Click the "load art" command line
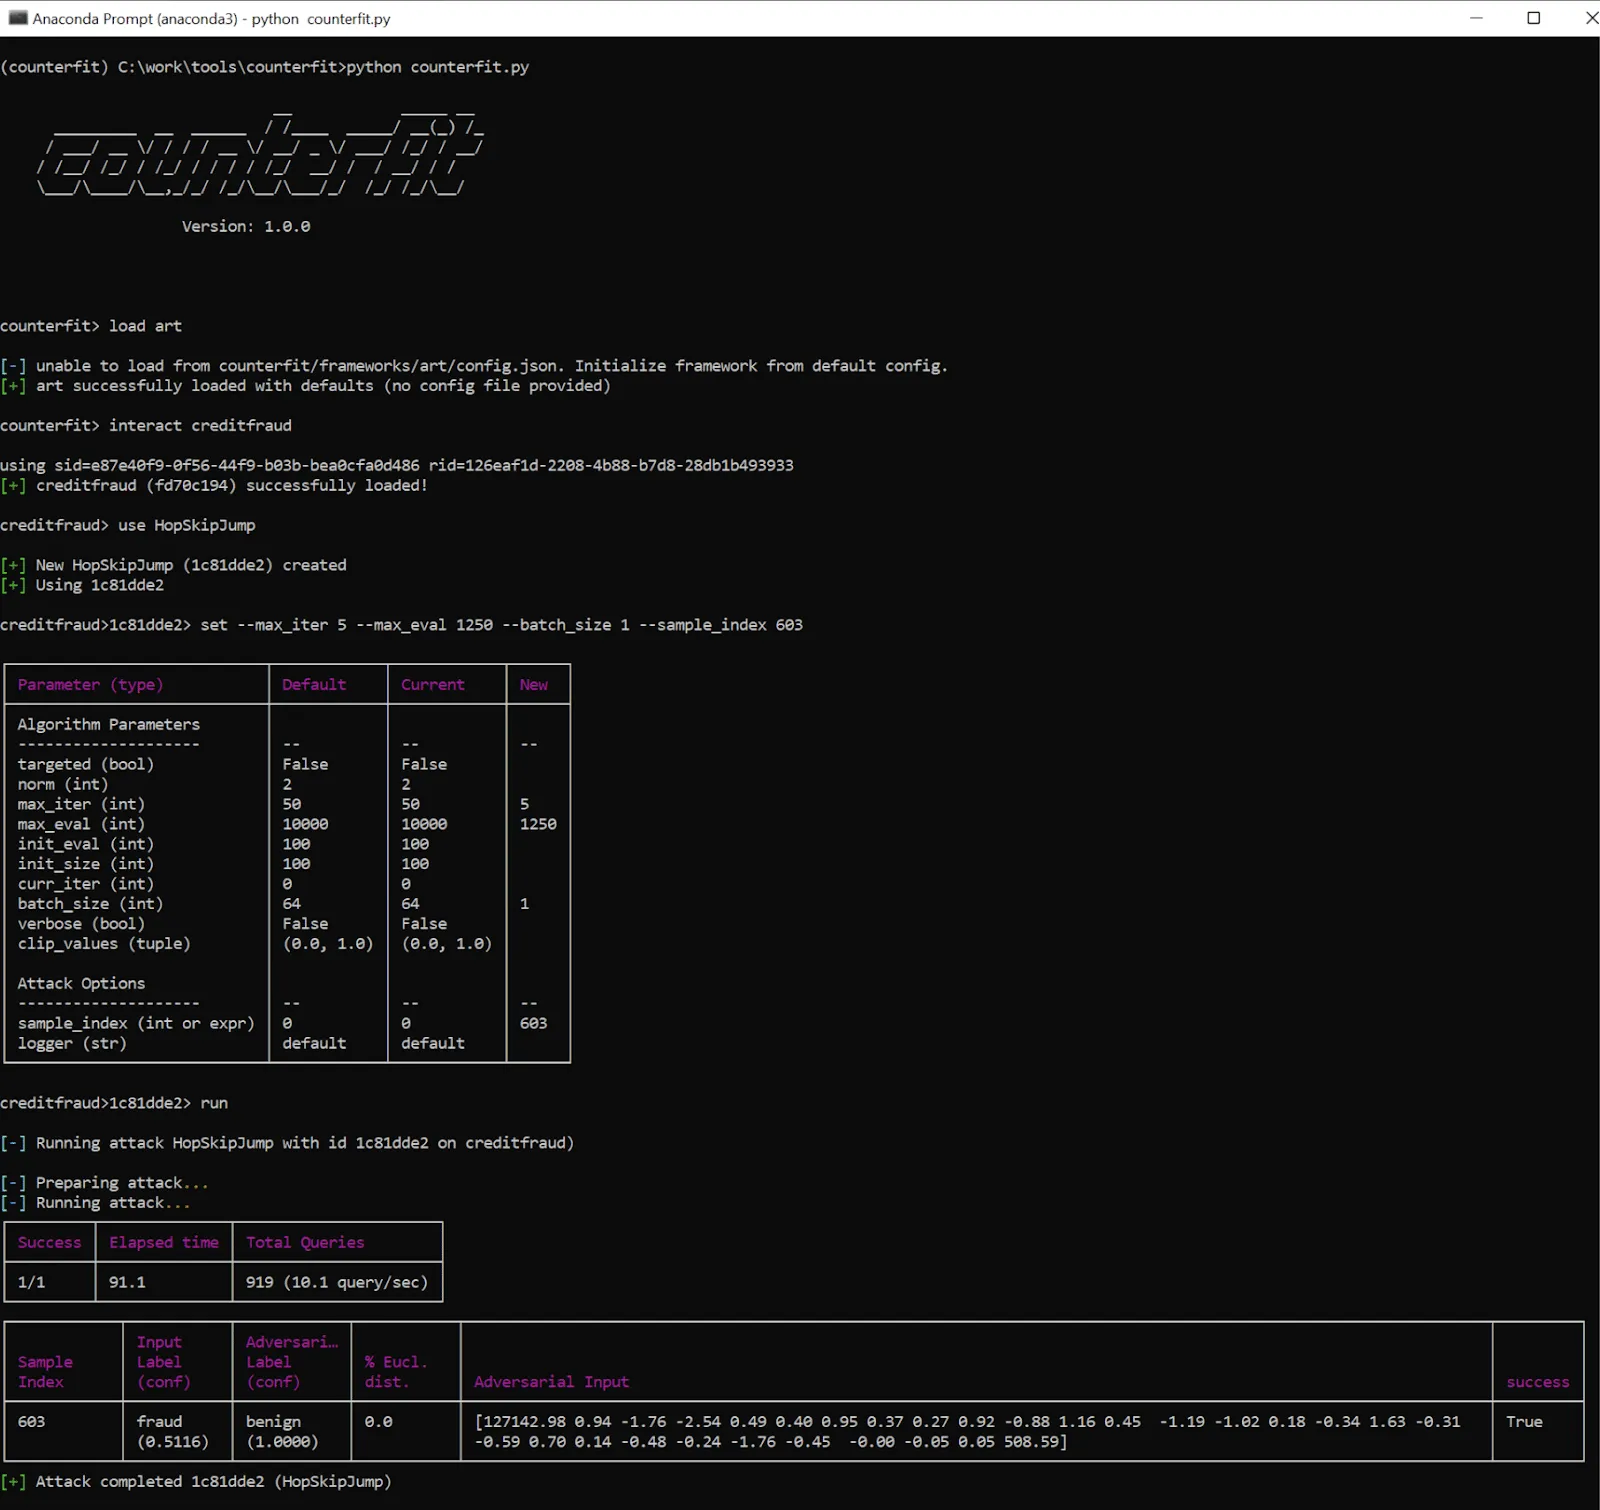Image resolution: width=1600 pixels, height=1510 pixels. (x=91, y=326)
